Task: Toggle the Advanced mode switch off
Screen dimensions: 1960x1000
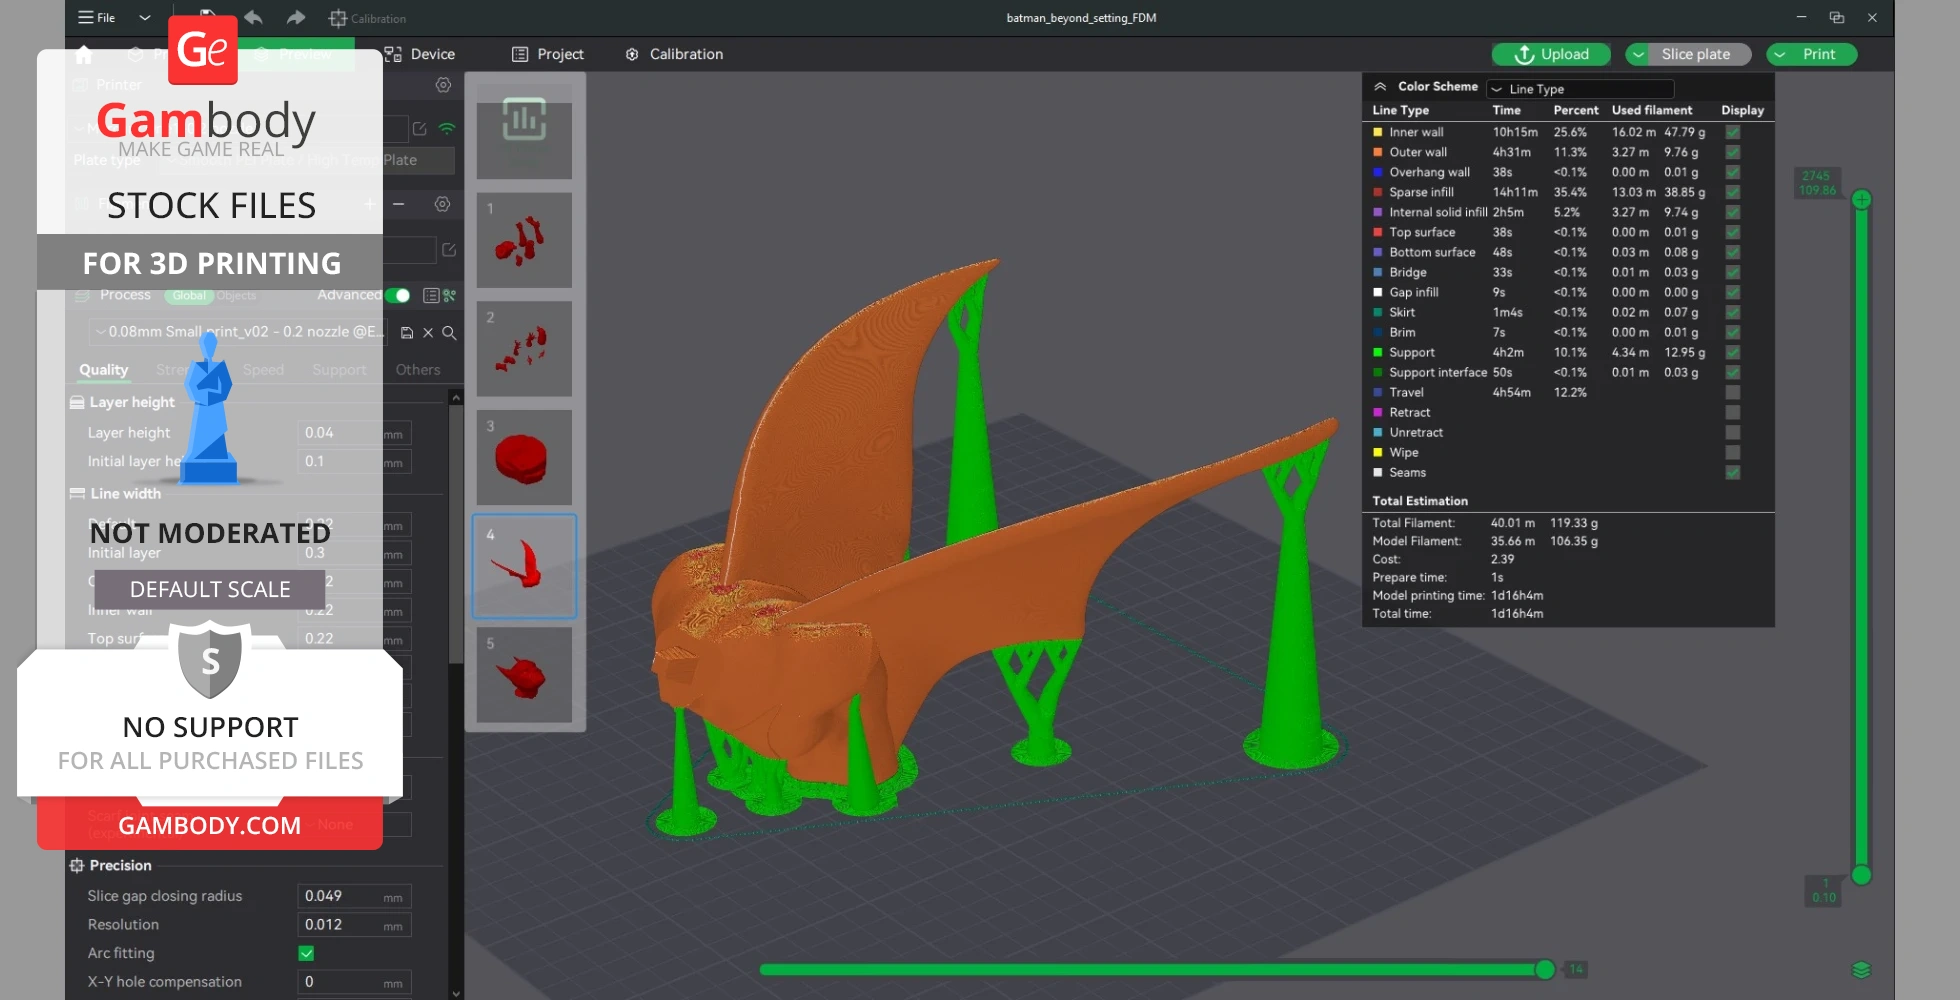Action: tap(397, 295)
